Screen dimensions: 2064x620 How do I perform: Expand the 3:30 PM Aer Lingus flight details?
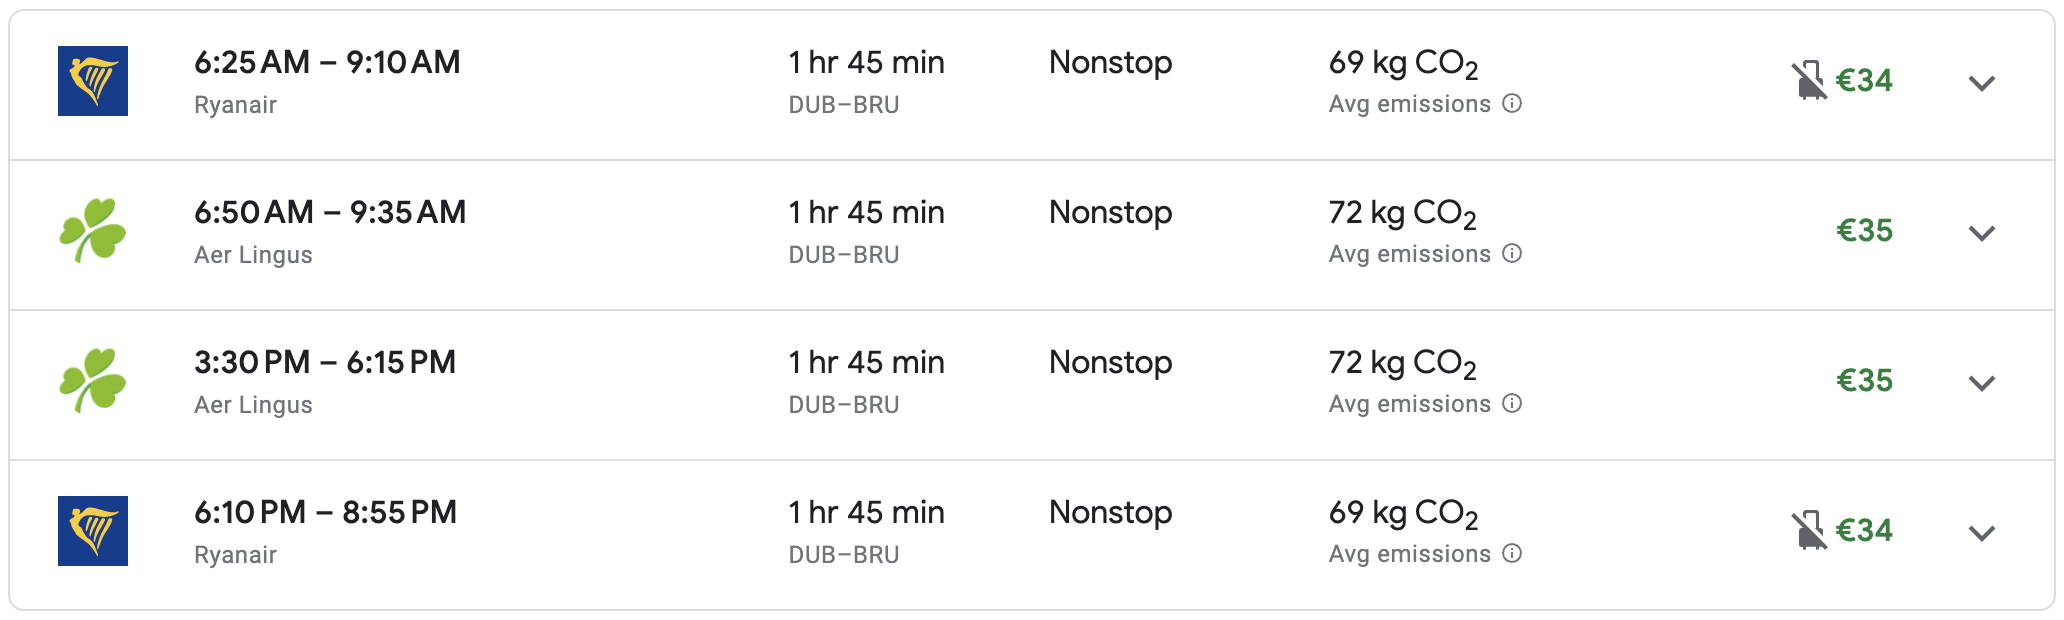tap(1981, 383)
